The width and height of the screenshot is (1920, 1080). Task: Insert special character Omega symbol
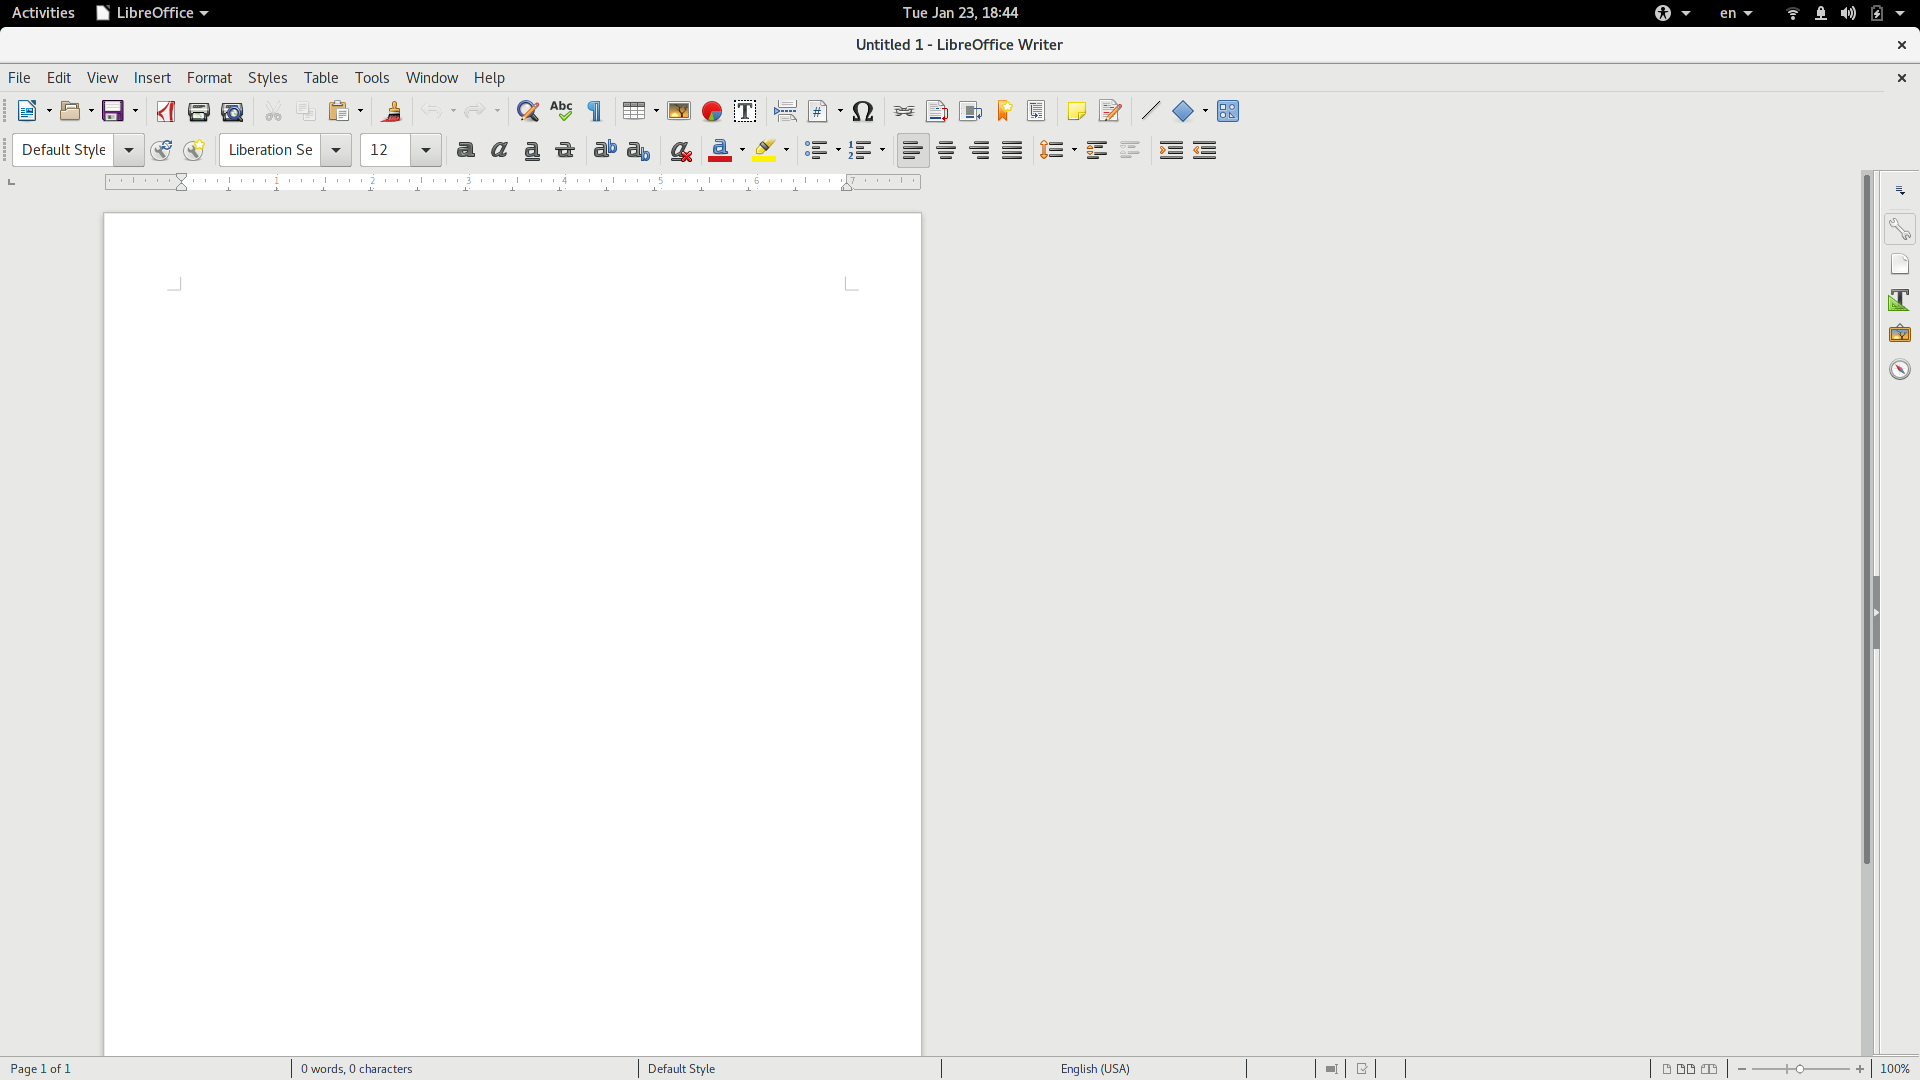coord(863,111)
